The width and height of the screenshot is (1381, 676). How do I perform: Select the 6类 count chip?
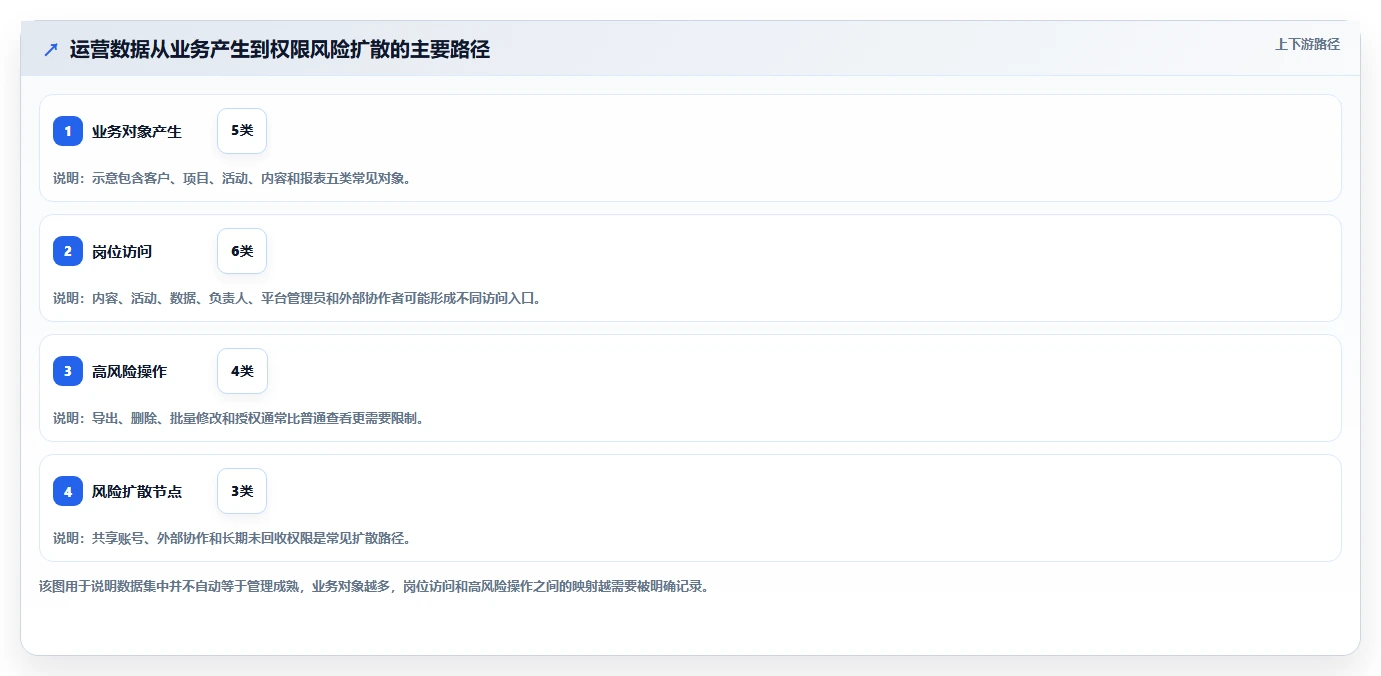point(242,251)
